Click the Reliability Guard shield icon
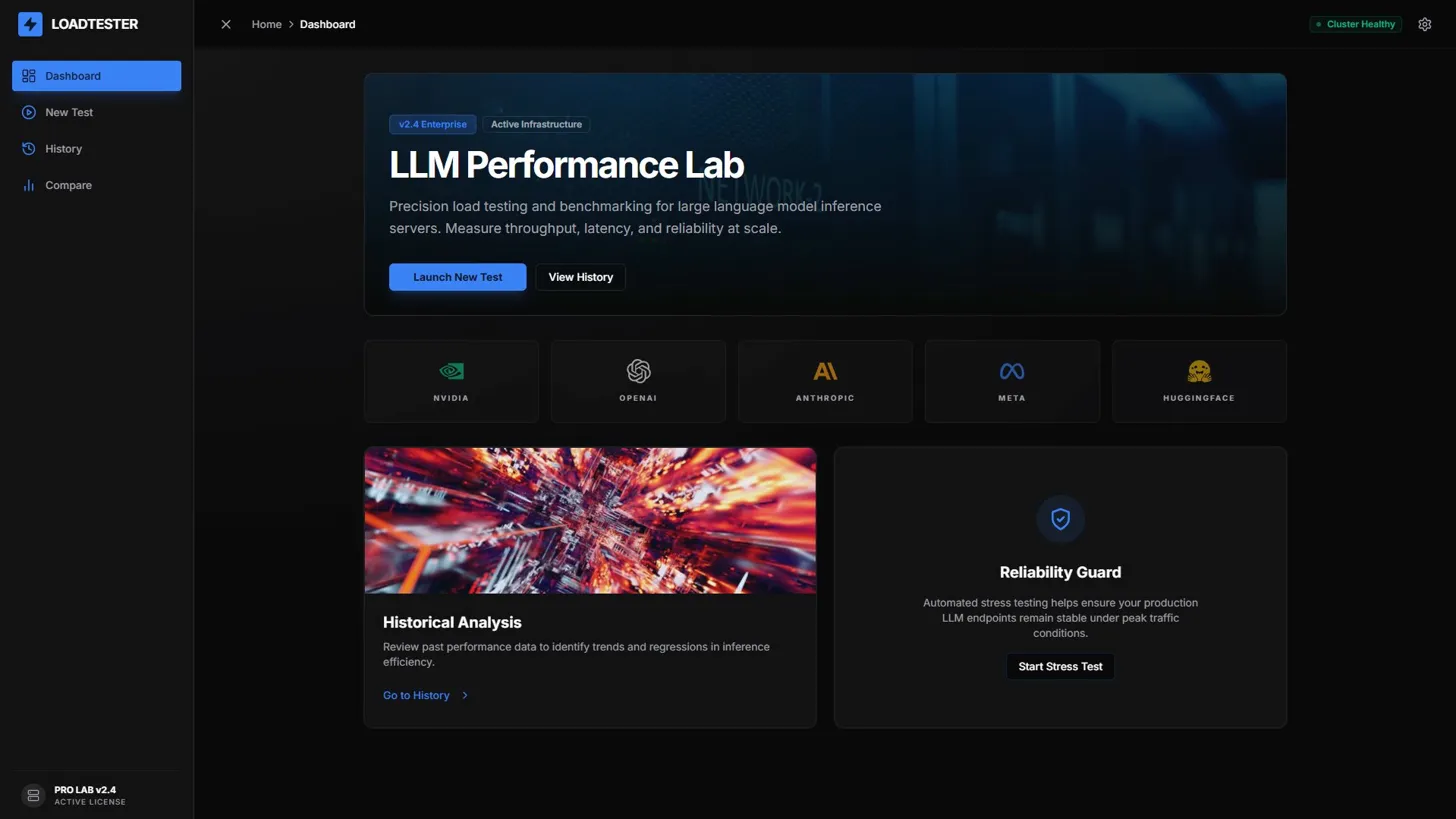The width and height of the screenshot is (1456, 819). [1060, 519]
